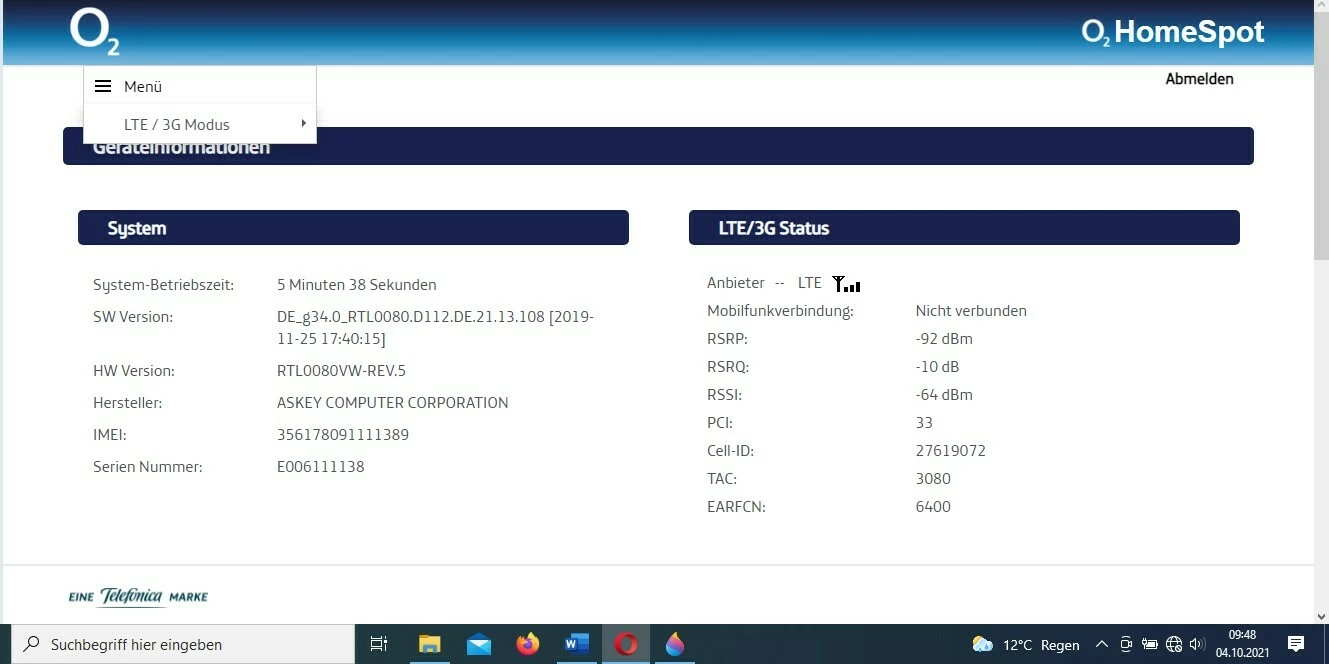Click the LTE signal strength icon

coord(846,284)
